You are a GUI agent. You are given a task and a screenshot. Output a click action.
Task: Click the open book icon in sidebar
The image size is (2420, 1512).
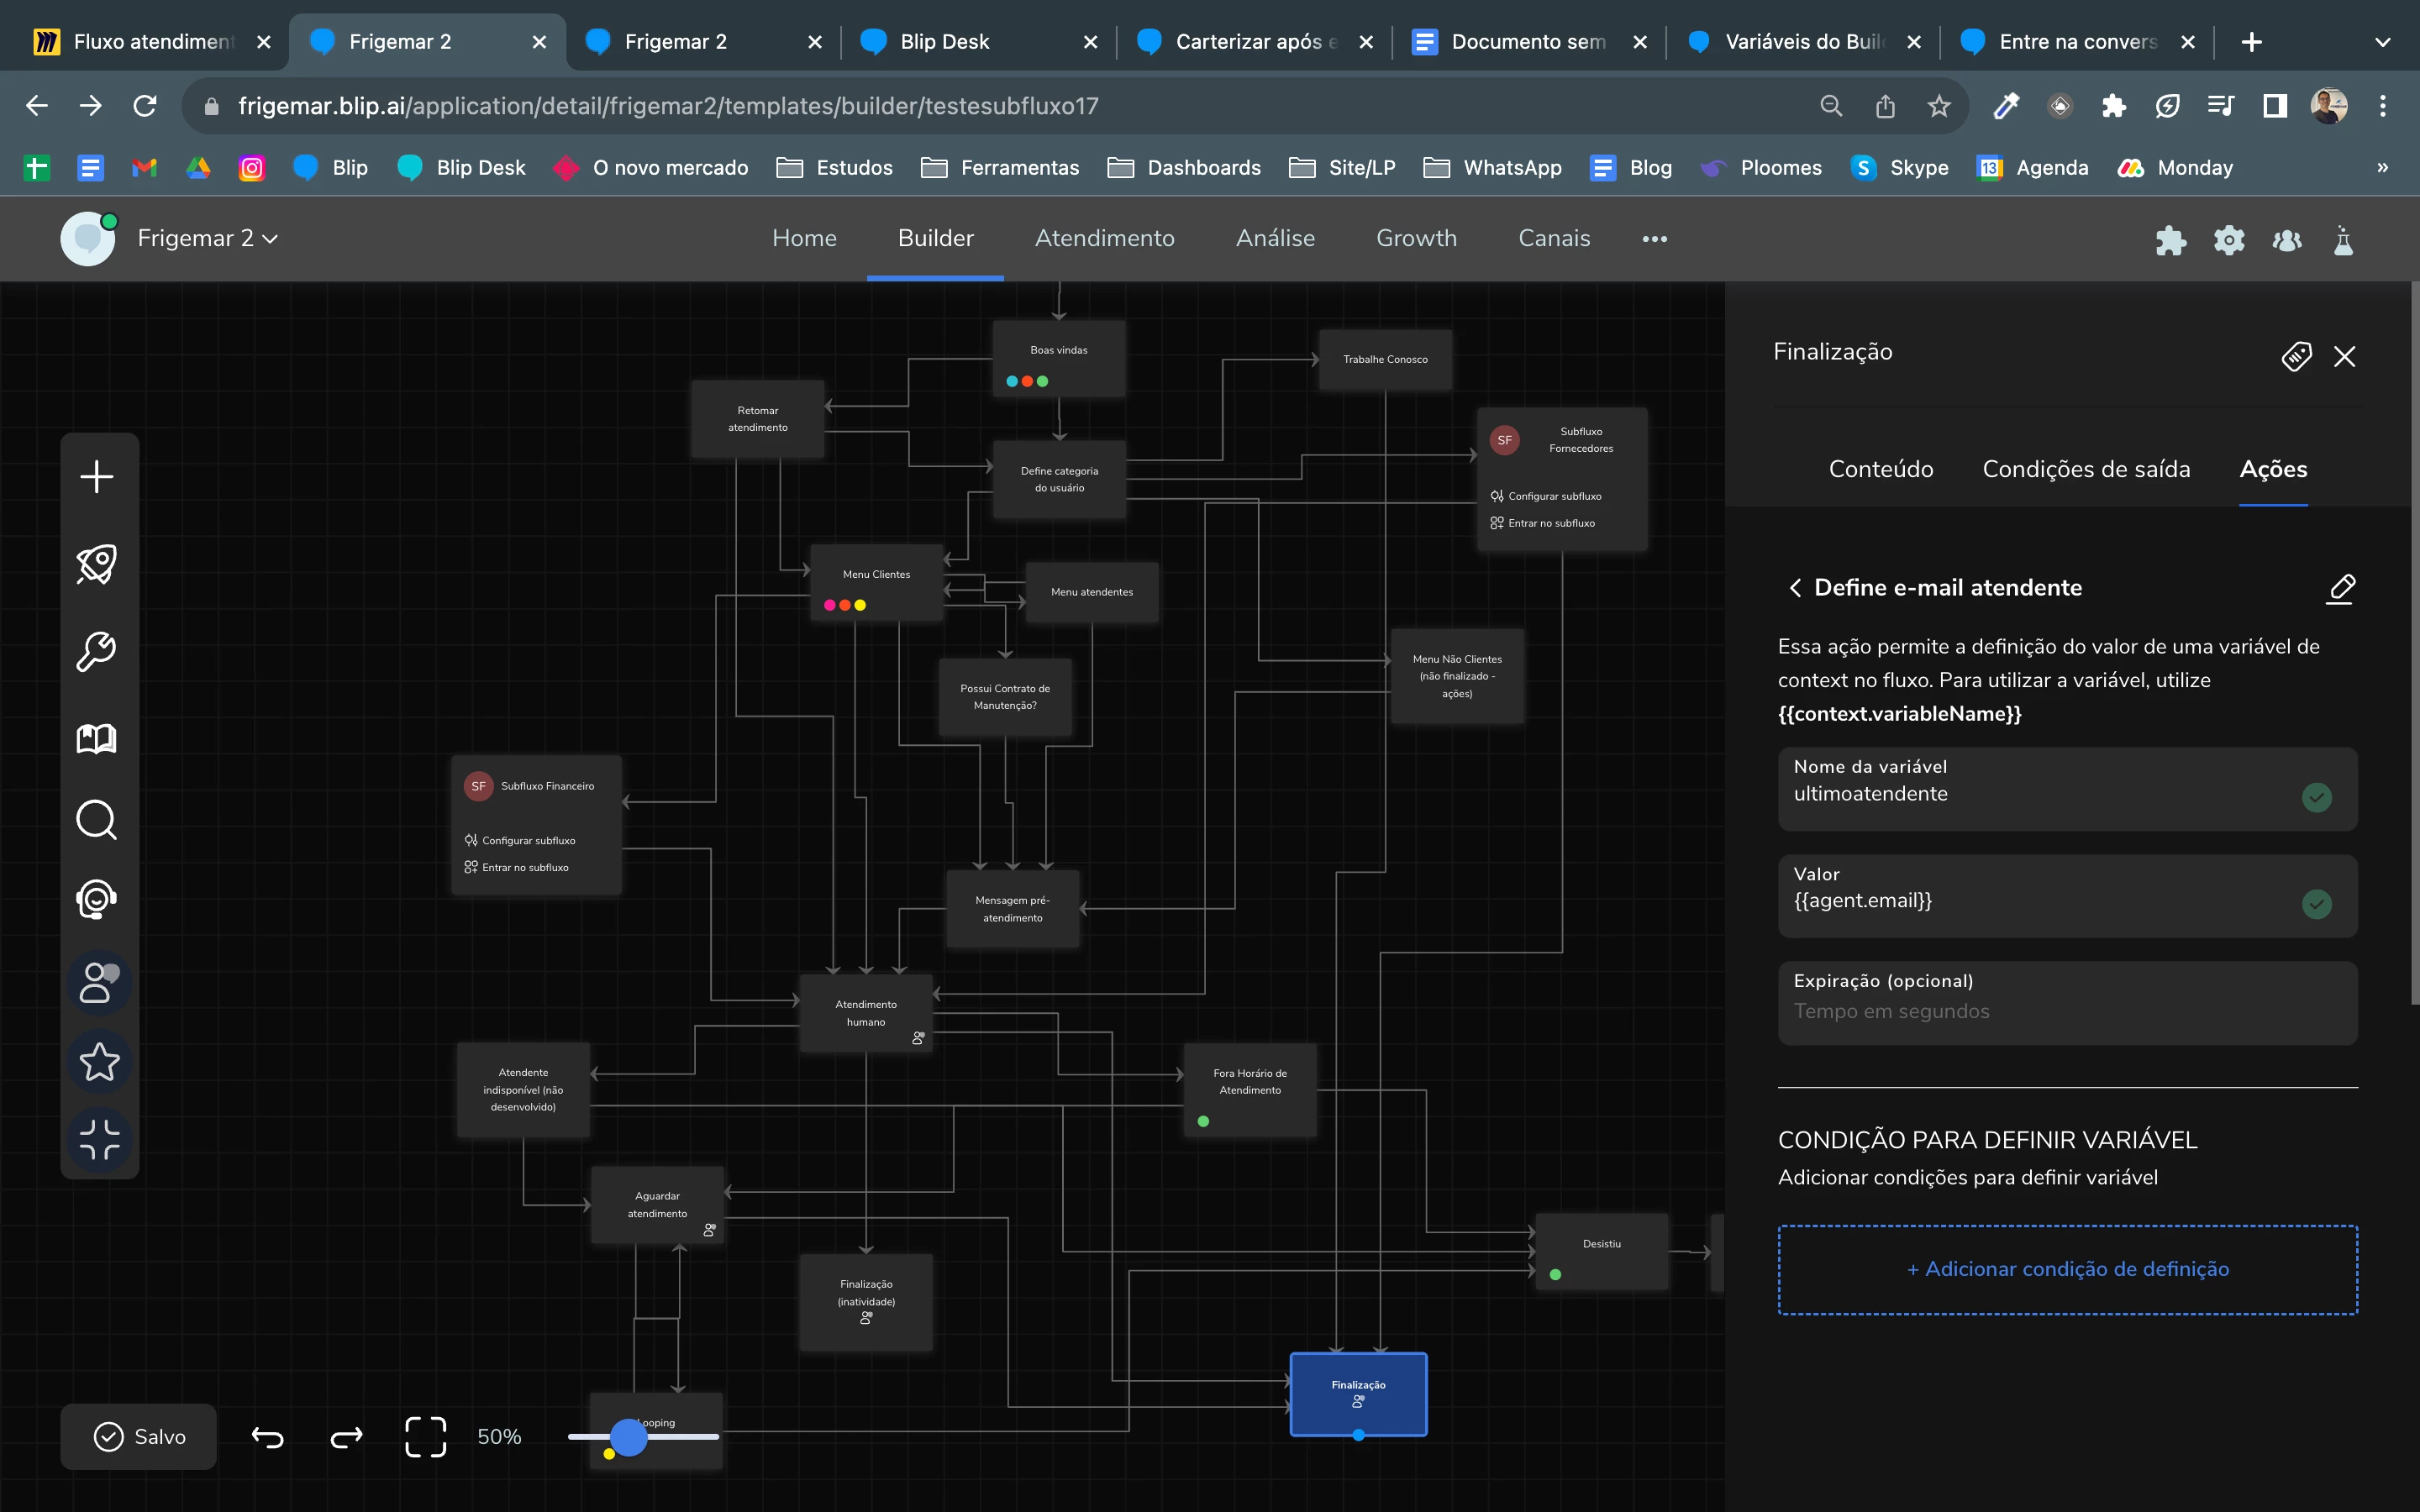[x=97, y=739]
